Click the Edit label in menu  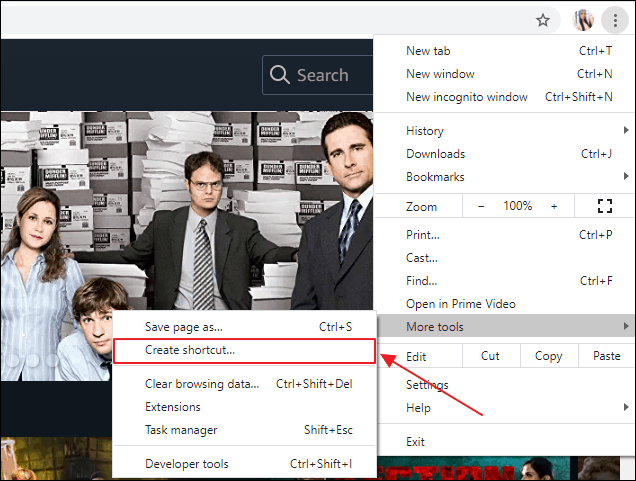coord(416,357)
